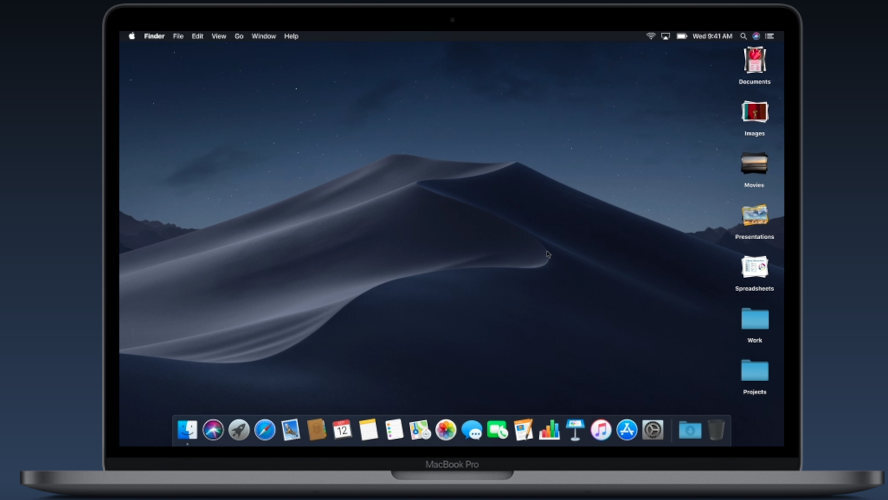Open Calendar icon showing 12
888x500 pixels.
click(x=342, y=430)
